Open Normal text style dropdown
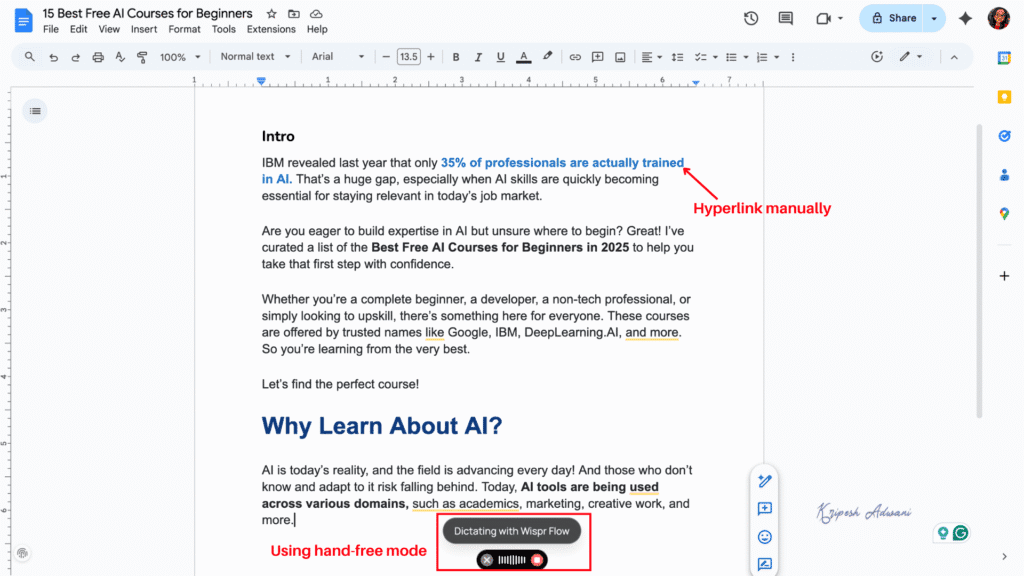1024x576 pixels. [x=255, y=57]
